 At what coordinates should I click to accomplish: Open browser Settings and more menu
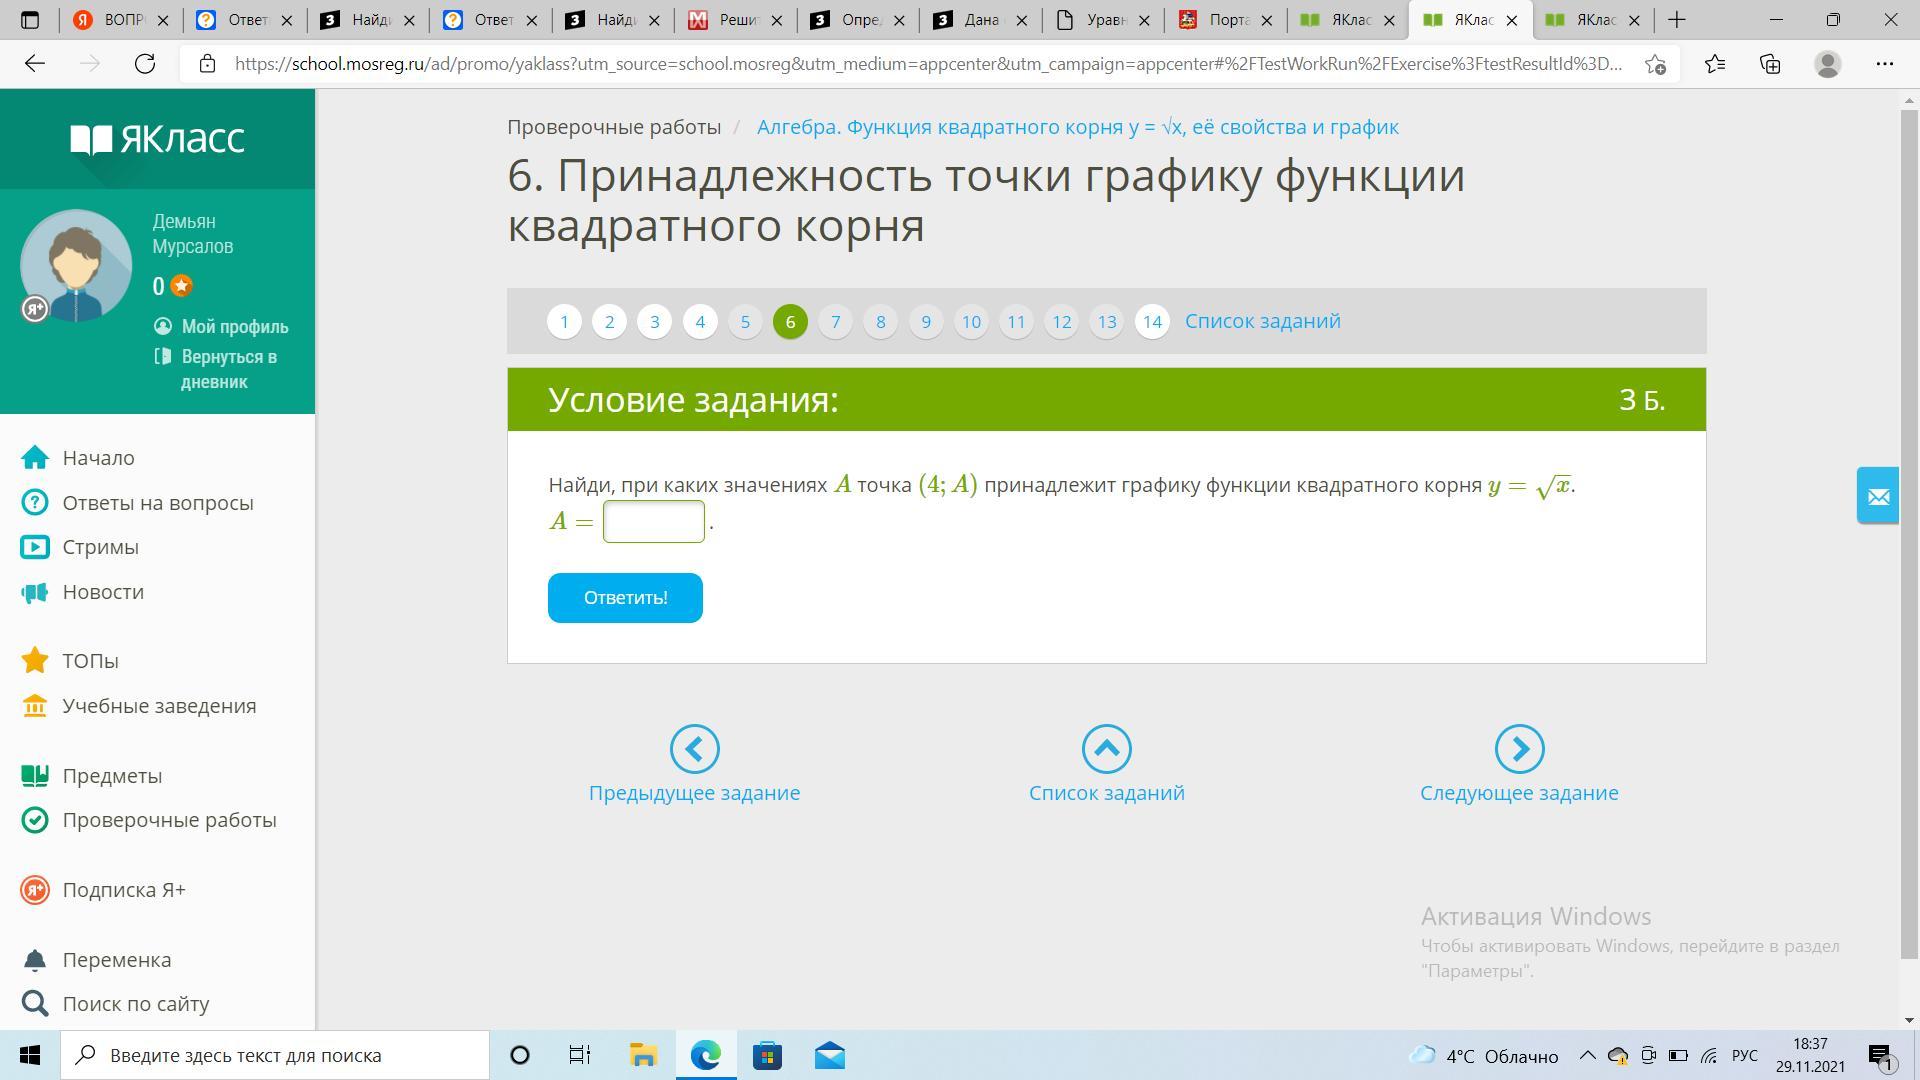pyautogui.click(x=1884, y=64)
